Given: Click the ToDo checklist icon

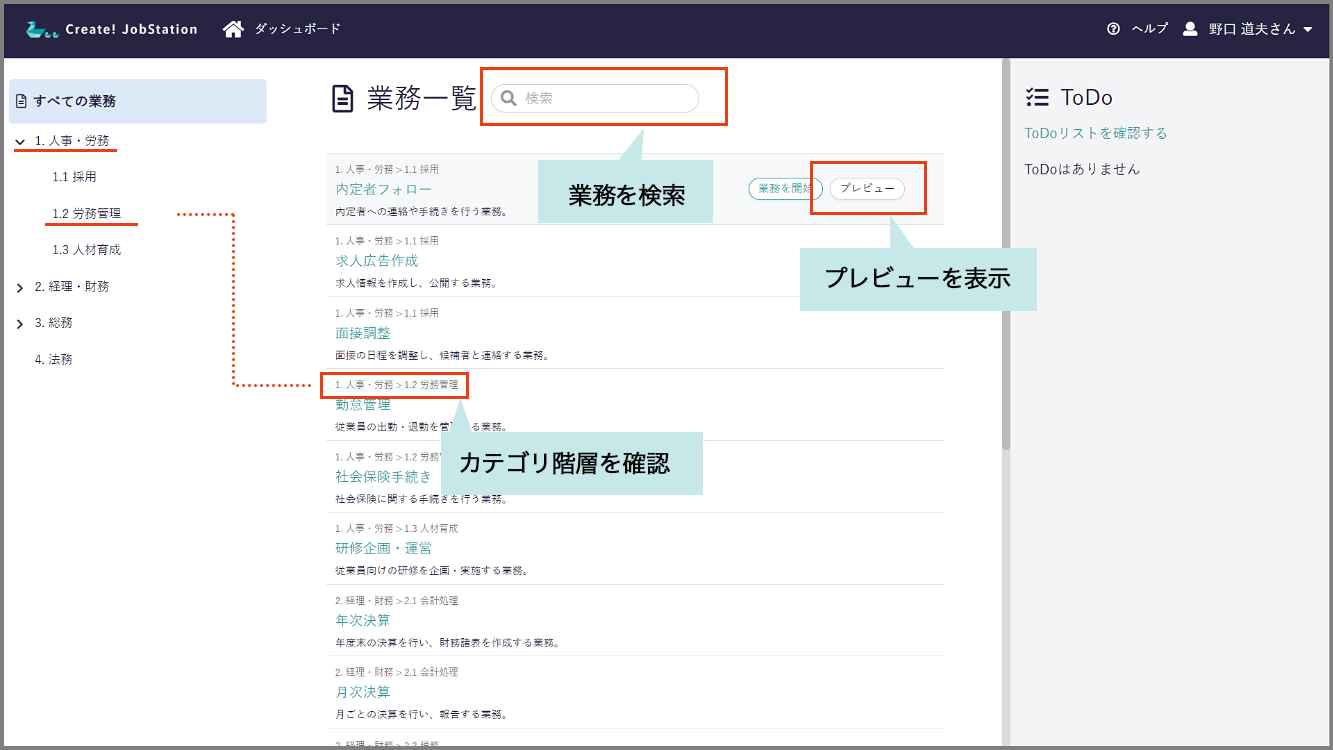Looking at the screenshot, I should 1037,97.
